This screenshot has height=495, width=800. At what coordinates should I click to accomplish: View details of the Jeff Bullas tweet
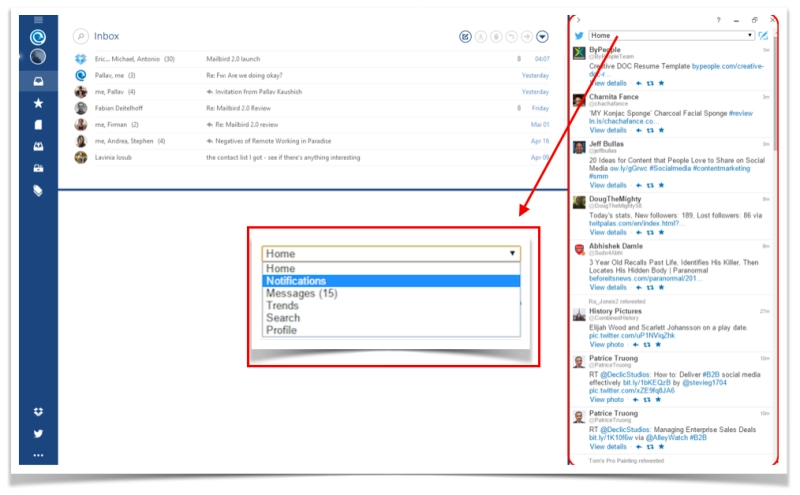[608, 186]
